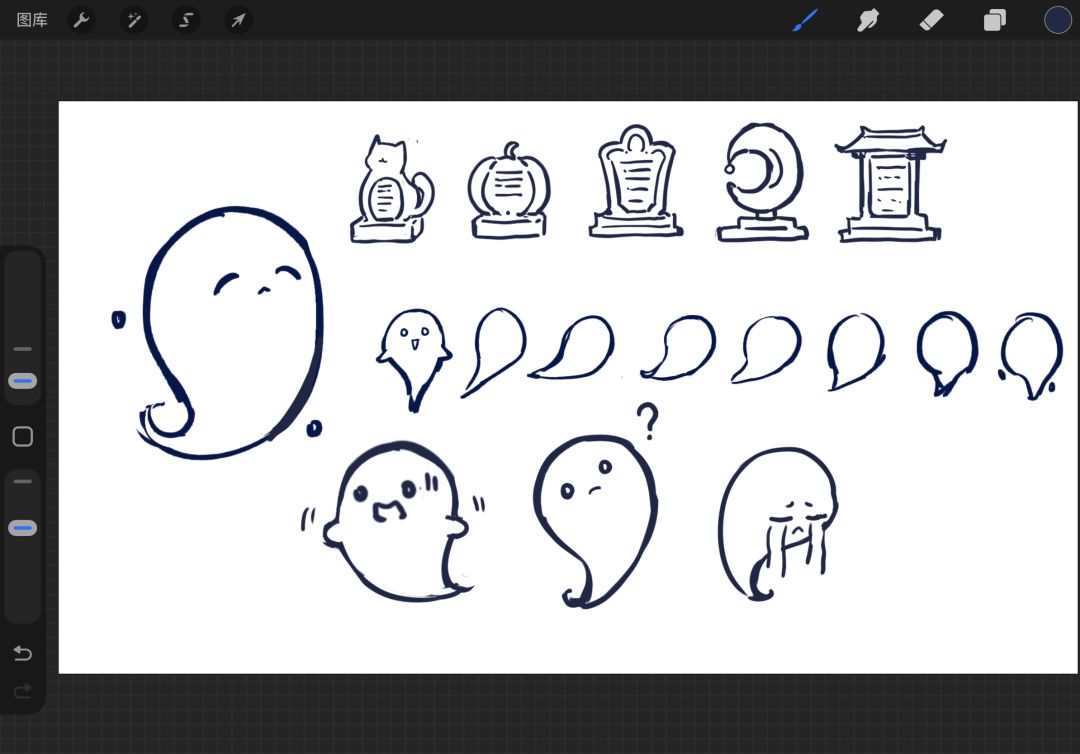The image size is (1080, 754).
Task: Open the Adjustments magic wand menu
Action: coord(134,20)
